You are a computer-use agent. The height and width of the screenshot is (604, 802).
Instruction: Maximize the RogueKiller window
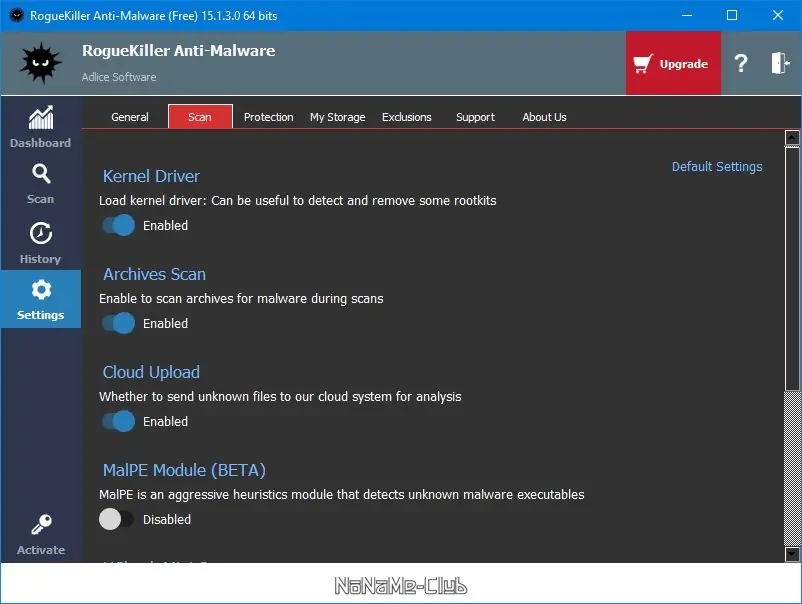click(x=732, y=15)
